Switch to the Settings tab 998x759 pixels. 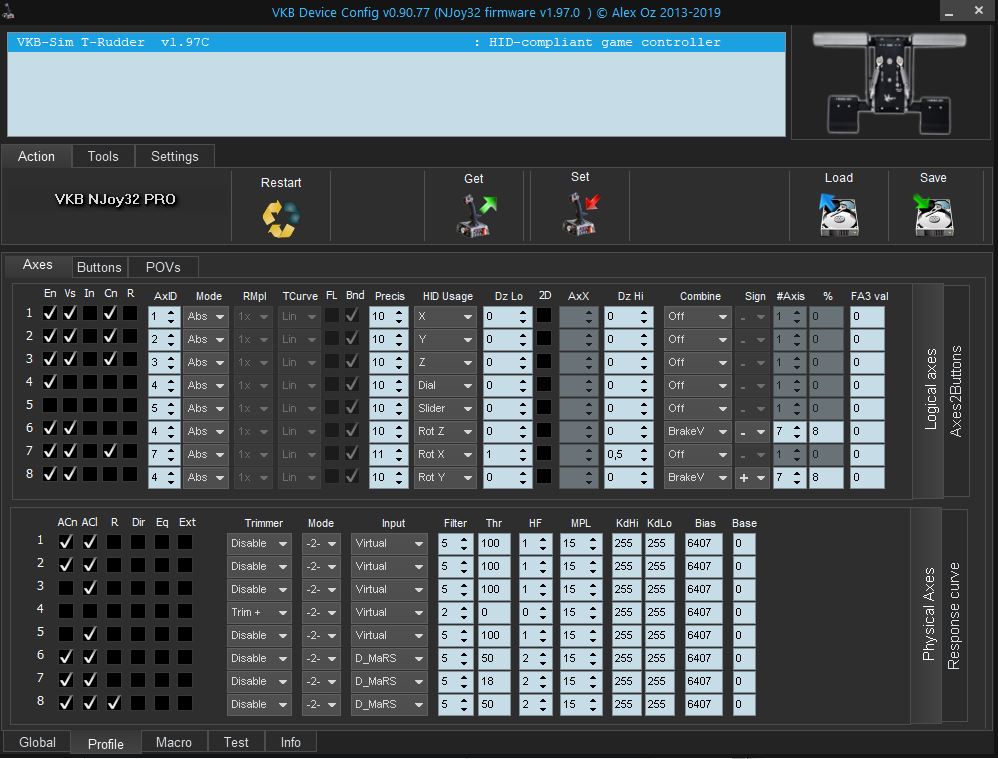click(174, 156)
